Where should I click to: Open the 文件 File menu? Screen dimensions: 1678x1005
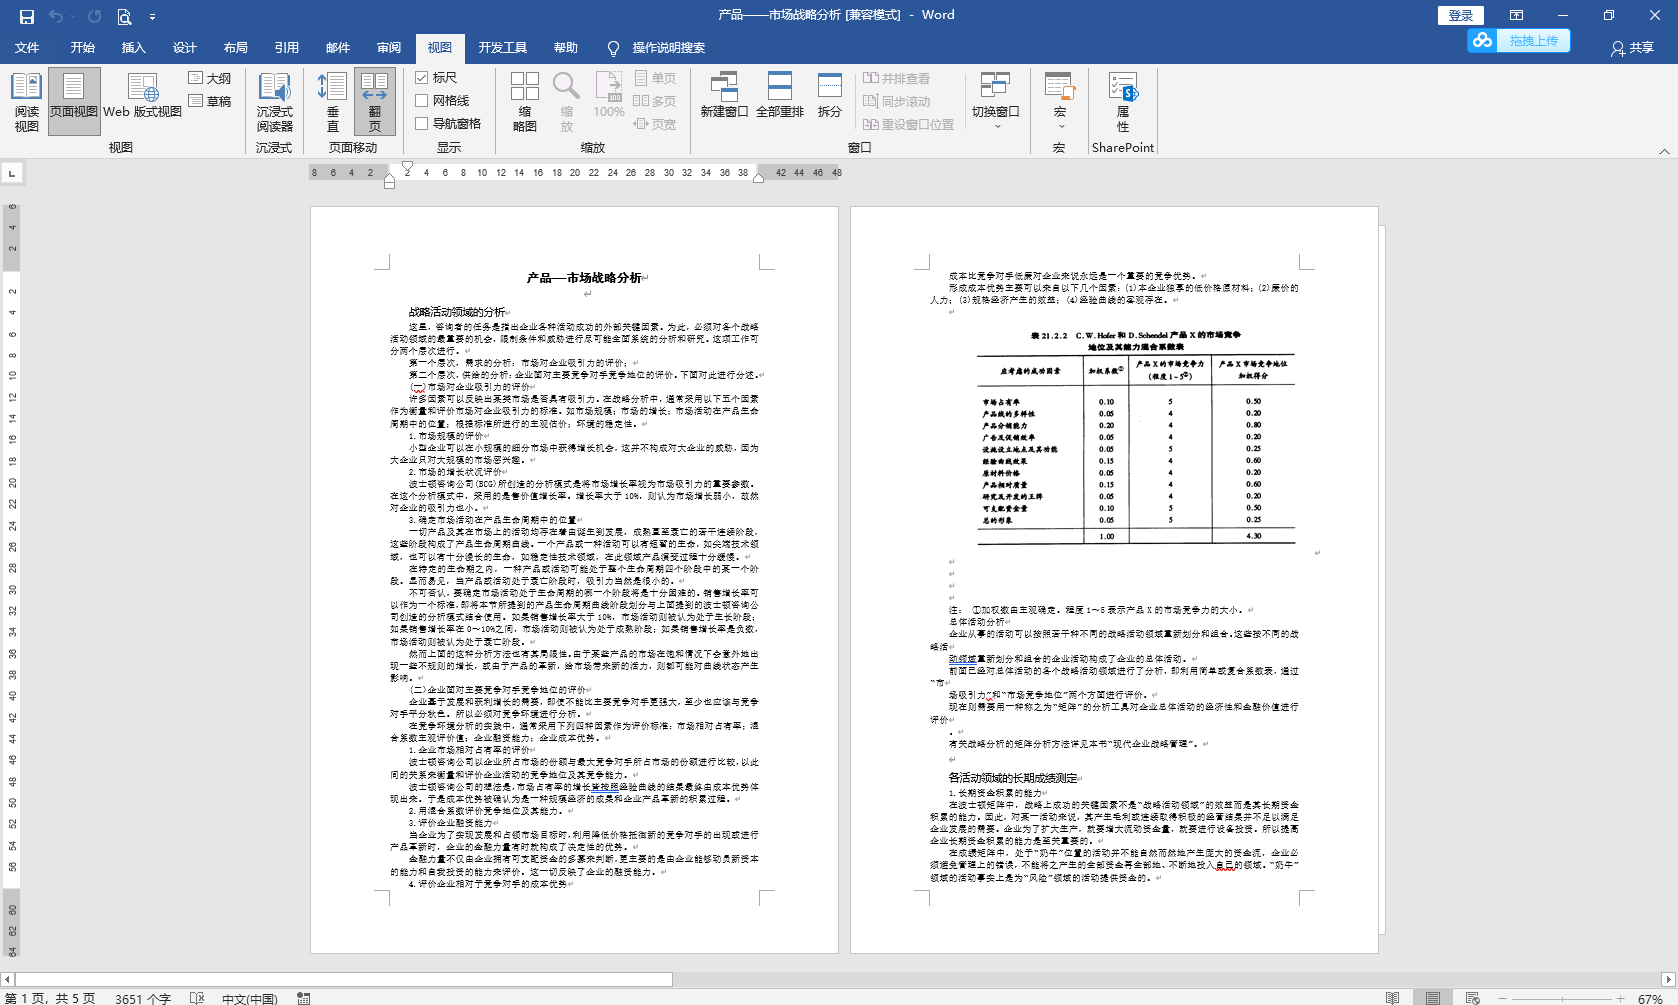(x=27, y=48)
